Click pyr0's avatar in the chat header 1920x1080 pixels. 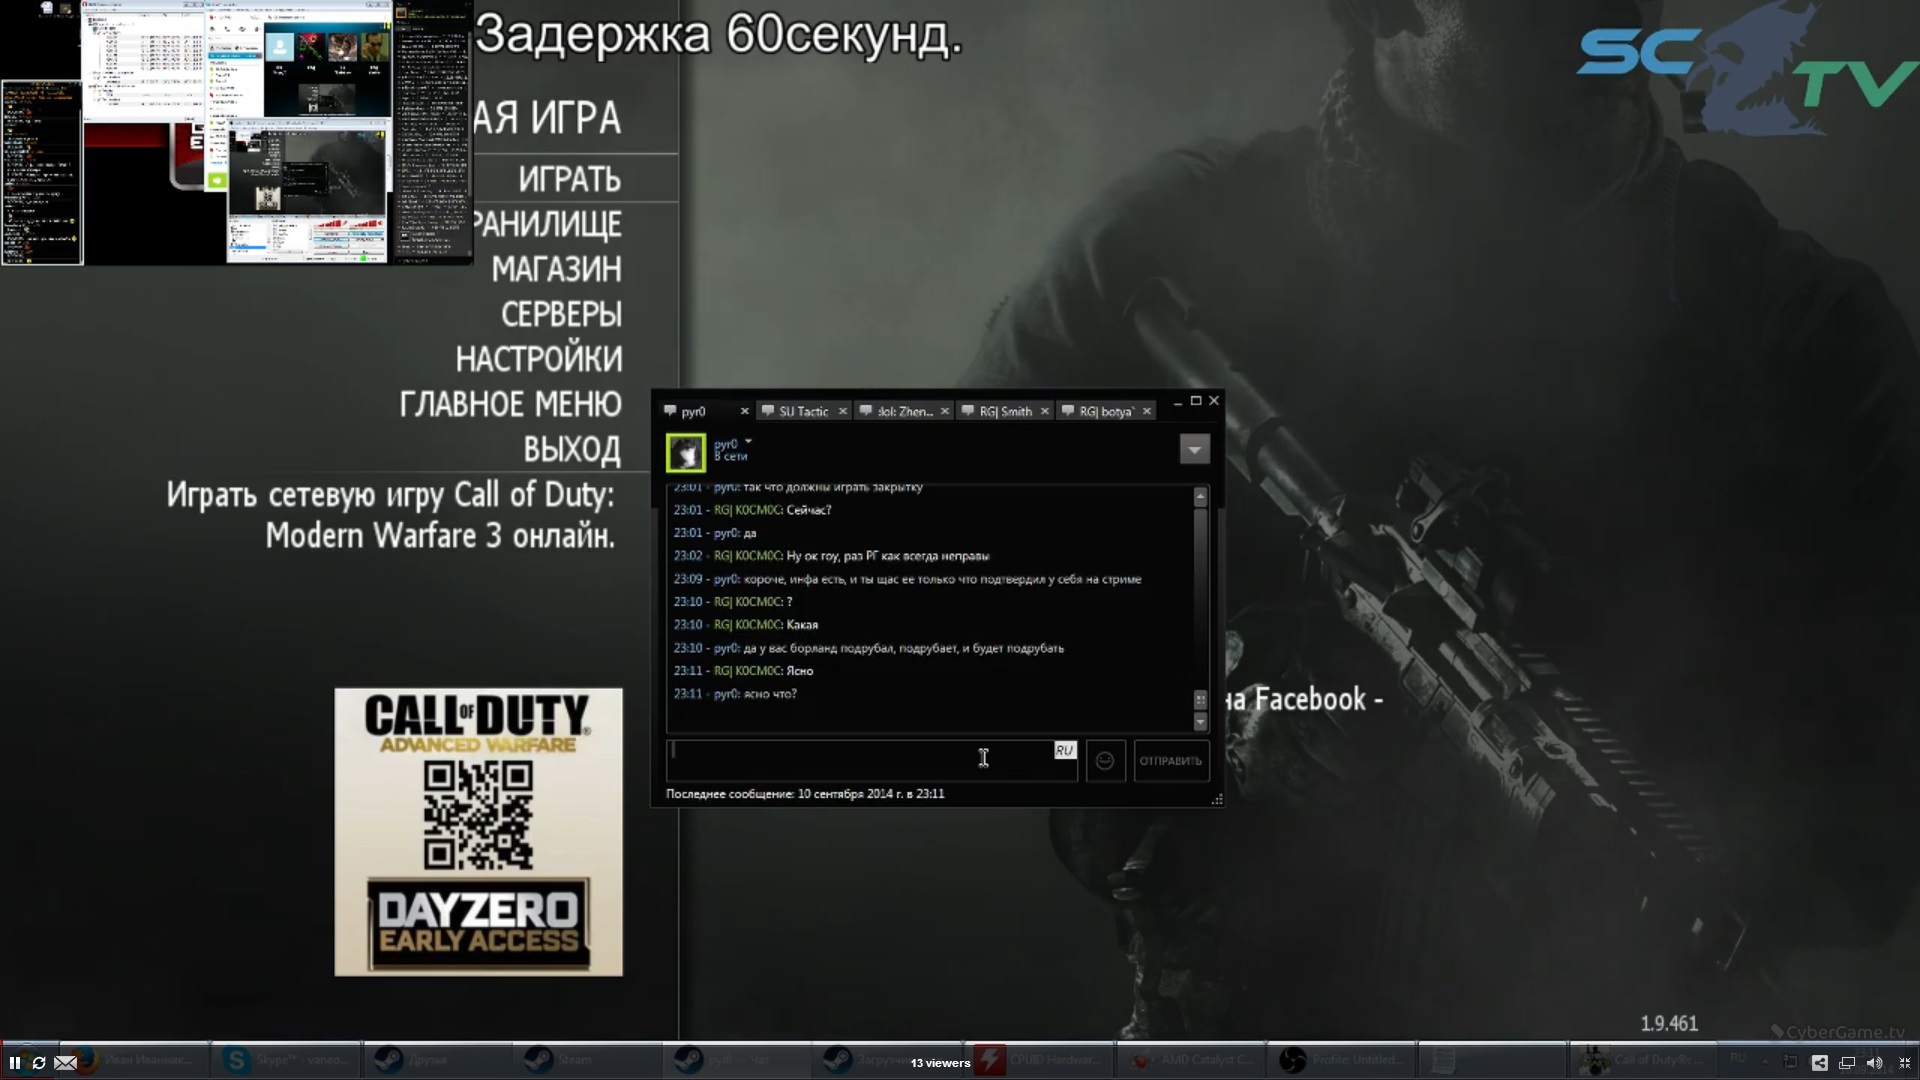[x=686, y=452]
